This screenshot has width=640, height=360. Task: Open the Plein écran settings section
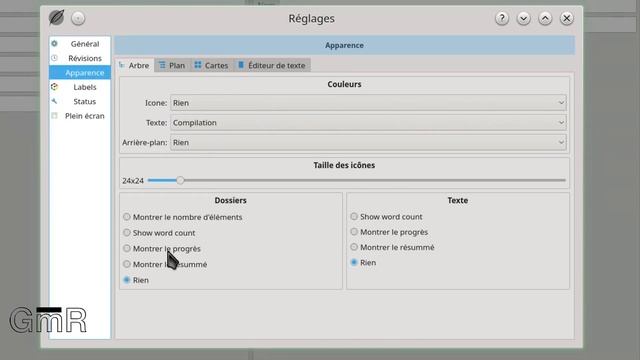(80, 116)
